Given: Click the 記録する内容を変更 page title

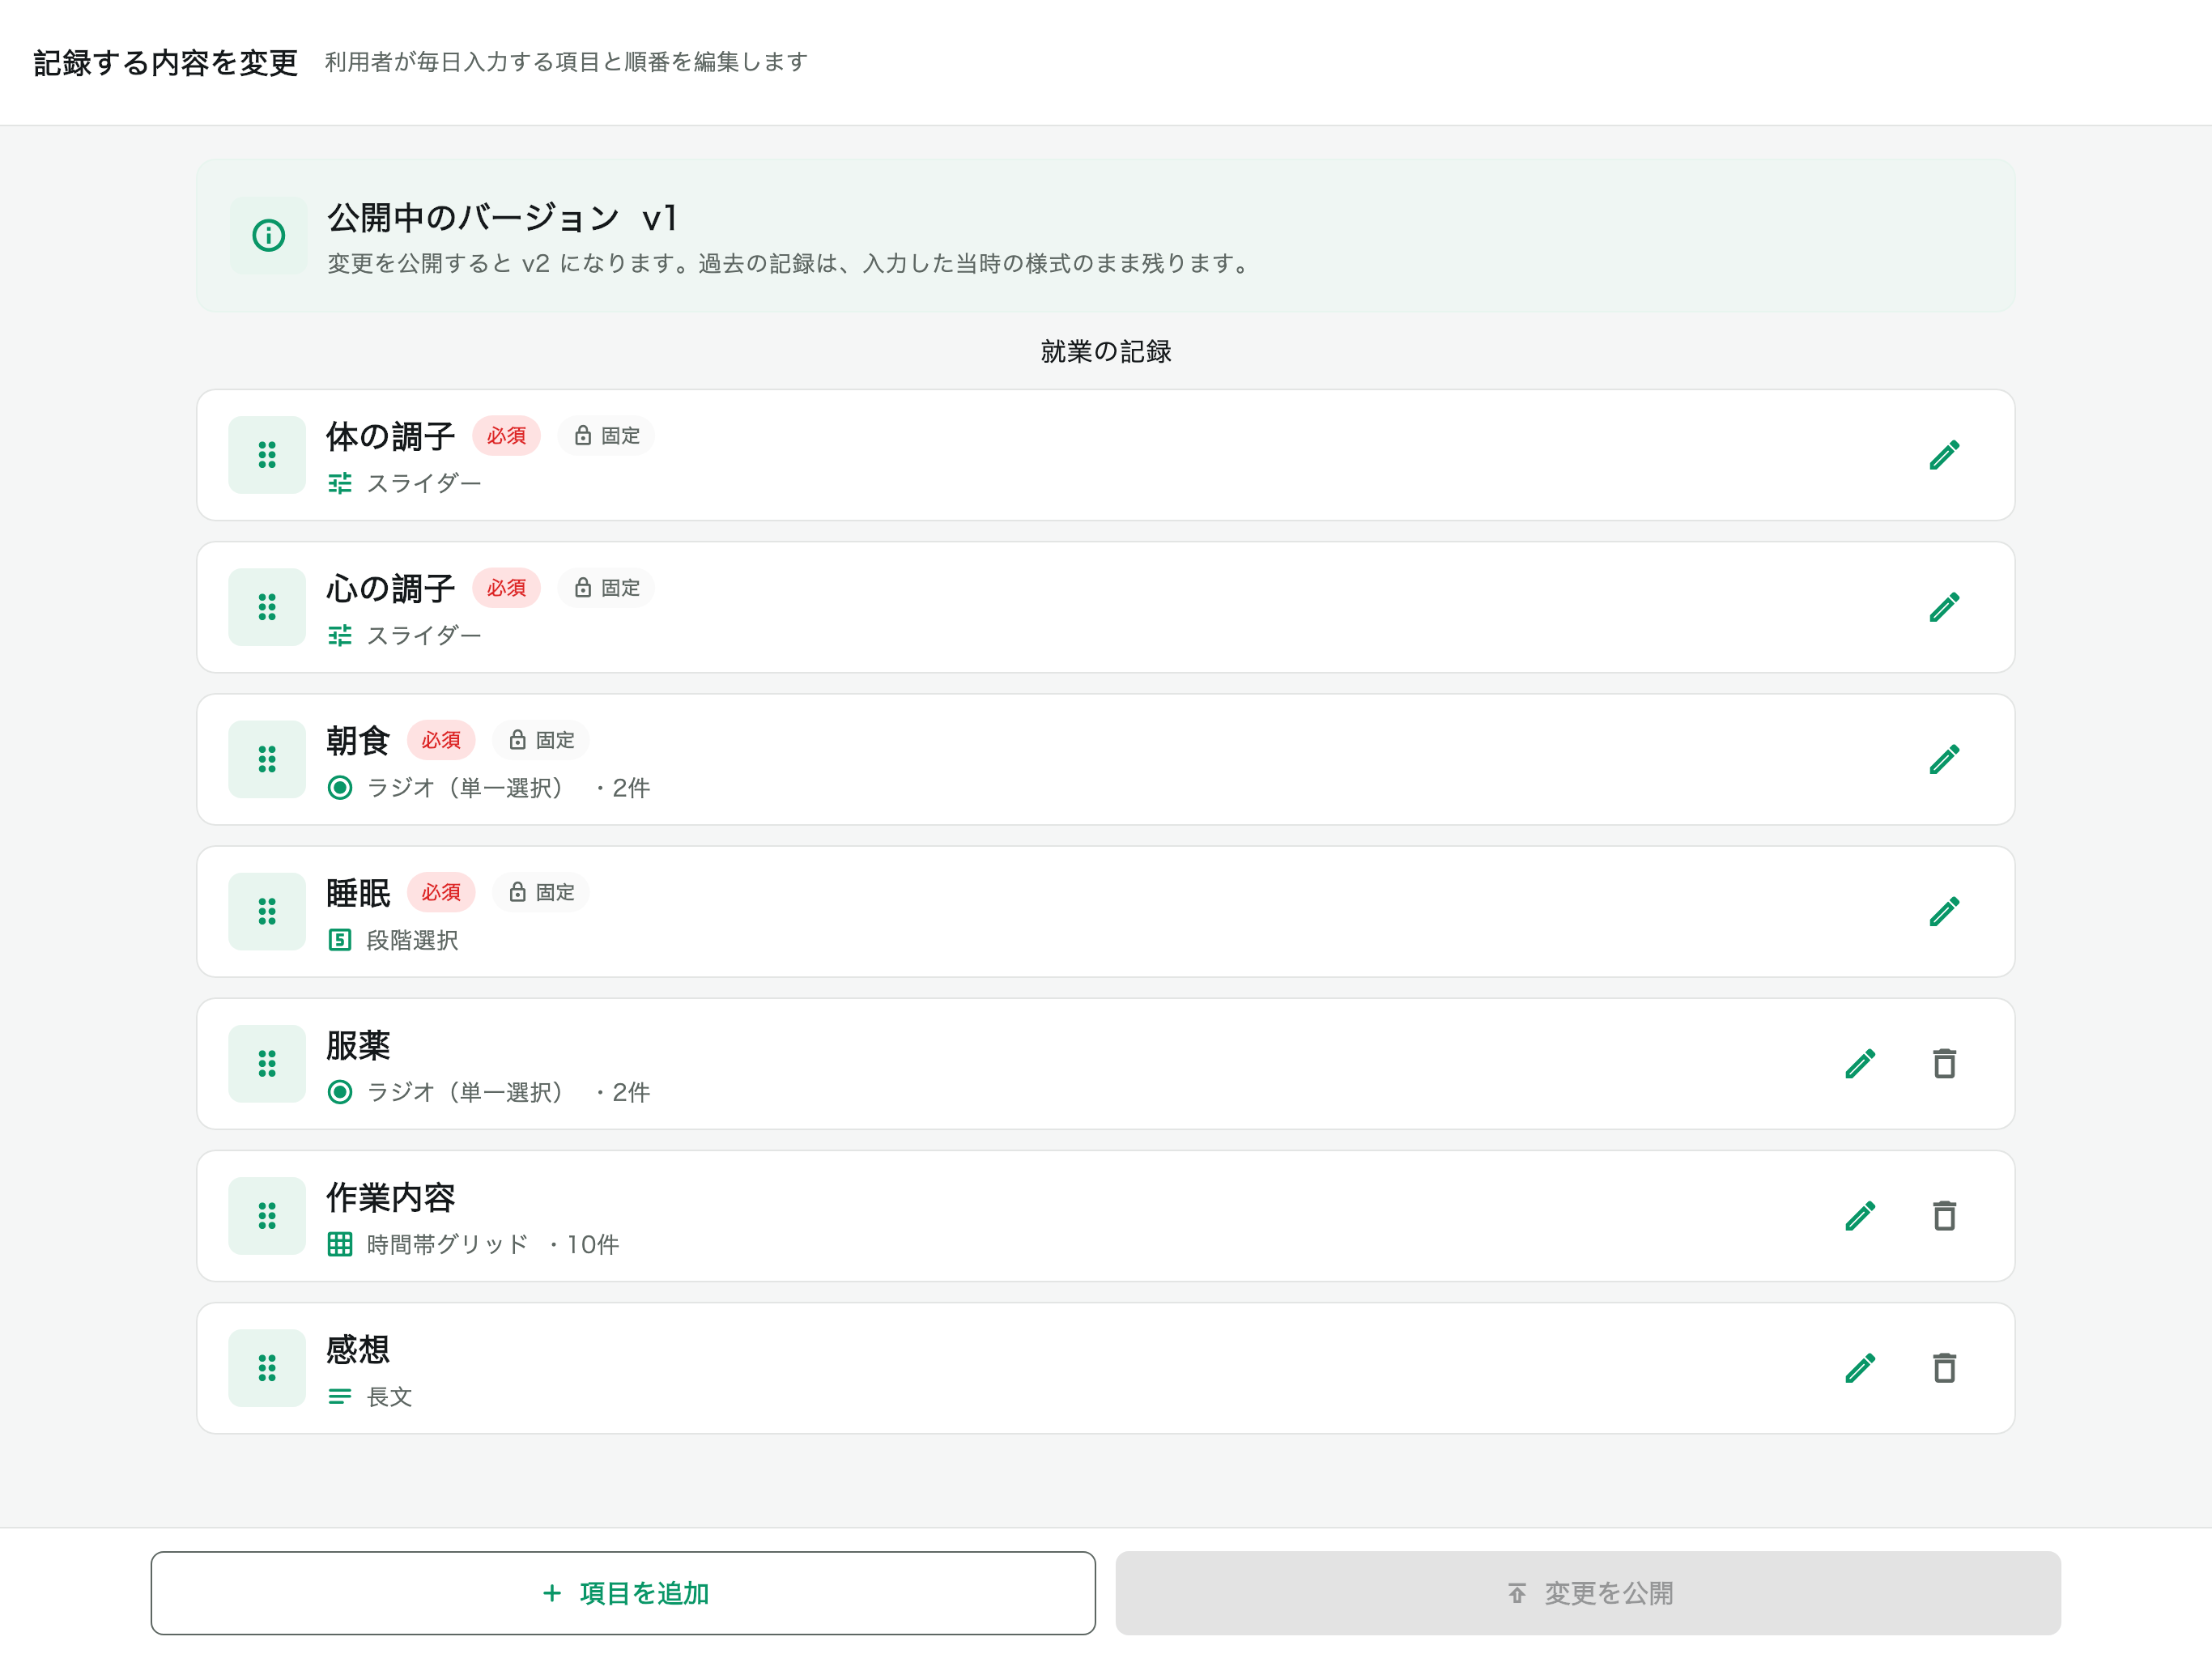Looking at the screenshot, I should pyautogui.click(x=166, y=62).
